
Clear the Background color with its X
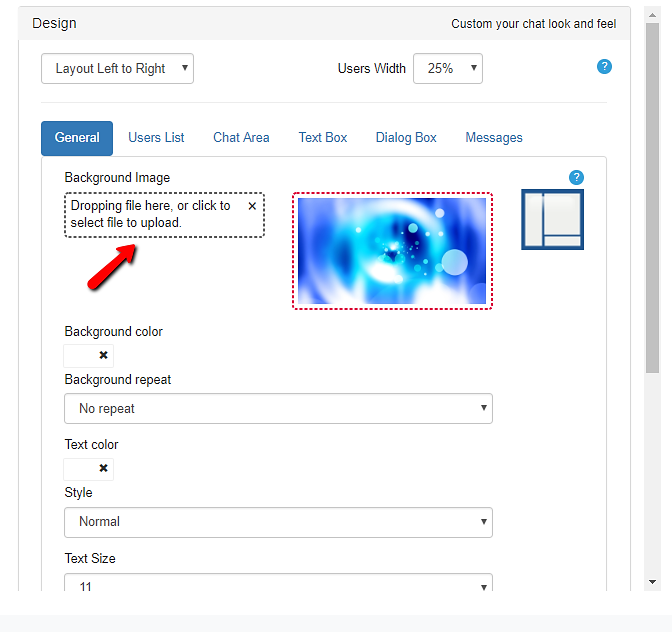point(103,355)
